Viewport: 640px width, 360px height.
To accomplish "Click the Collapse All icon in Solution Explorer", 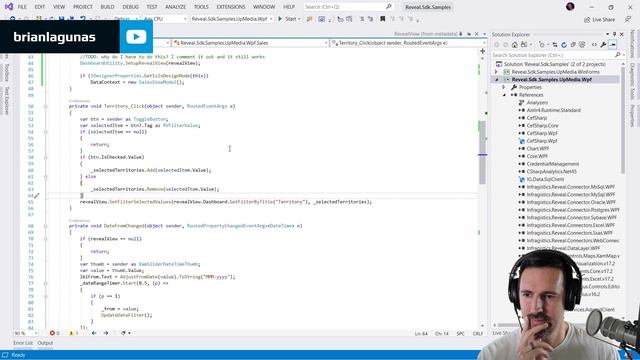I will point(573,44).
